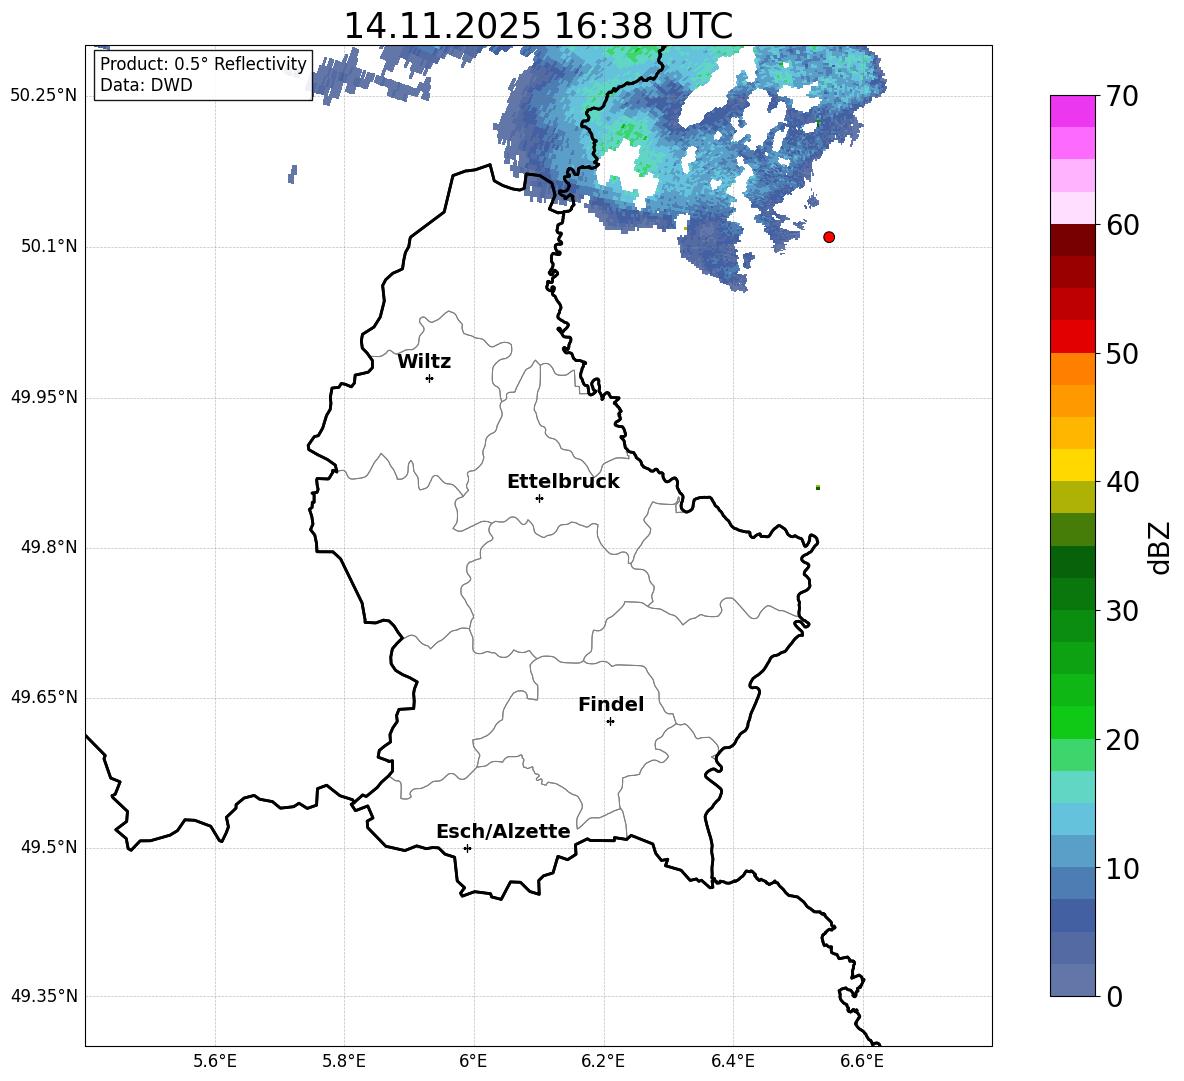Click the "Wiltz" label

tap(424, 362)
